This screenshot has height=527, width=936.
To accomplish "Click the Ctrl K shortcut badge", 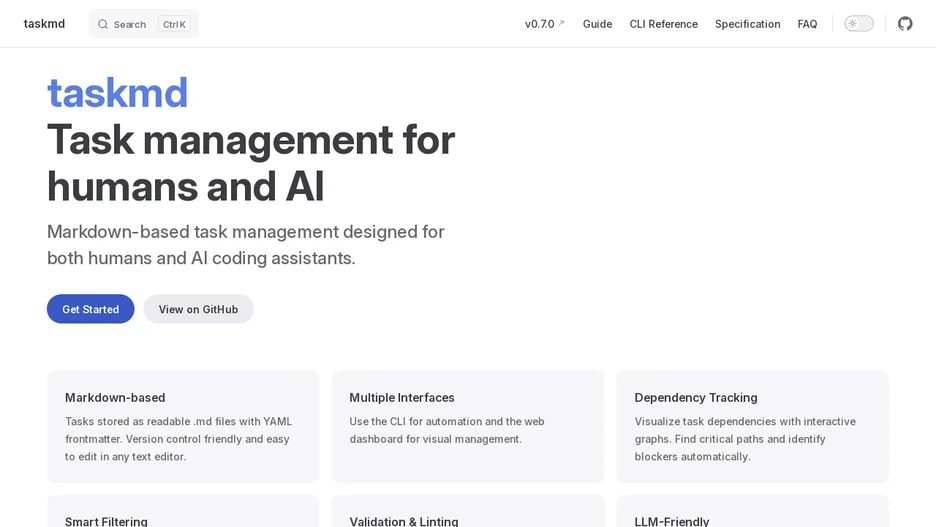I will [174, 24].
